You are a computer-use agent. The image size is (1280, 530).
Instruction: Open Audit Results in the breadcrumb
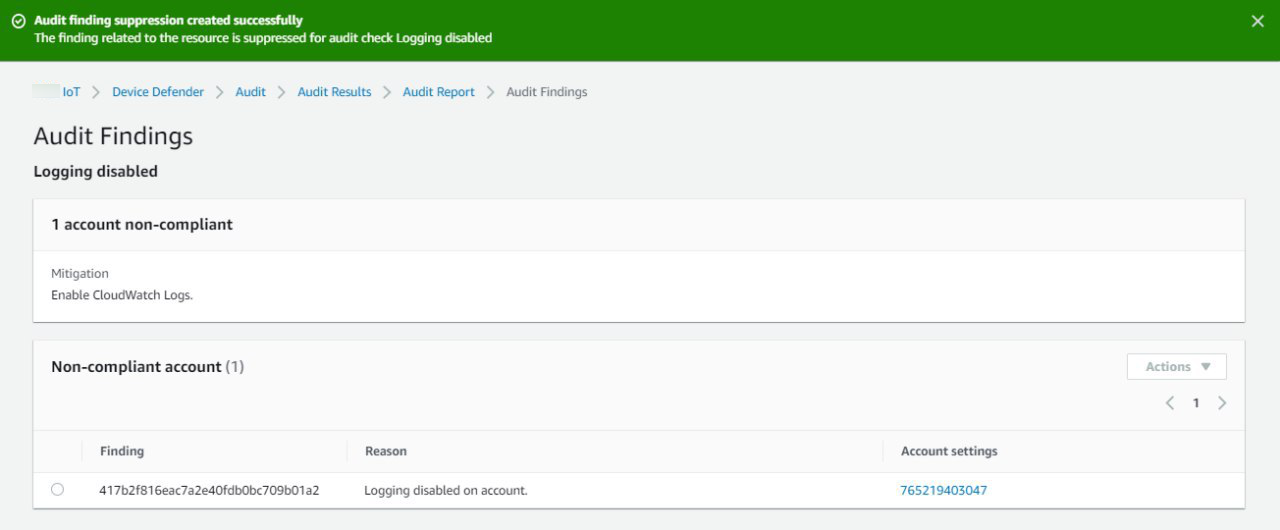334,92
